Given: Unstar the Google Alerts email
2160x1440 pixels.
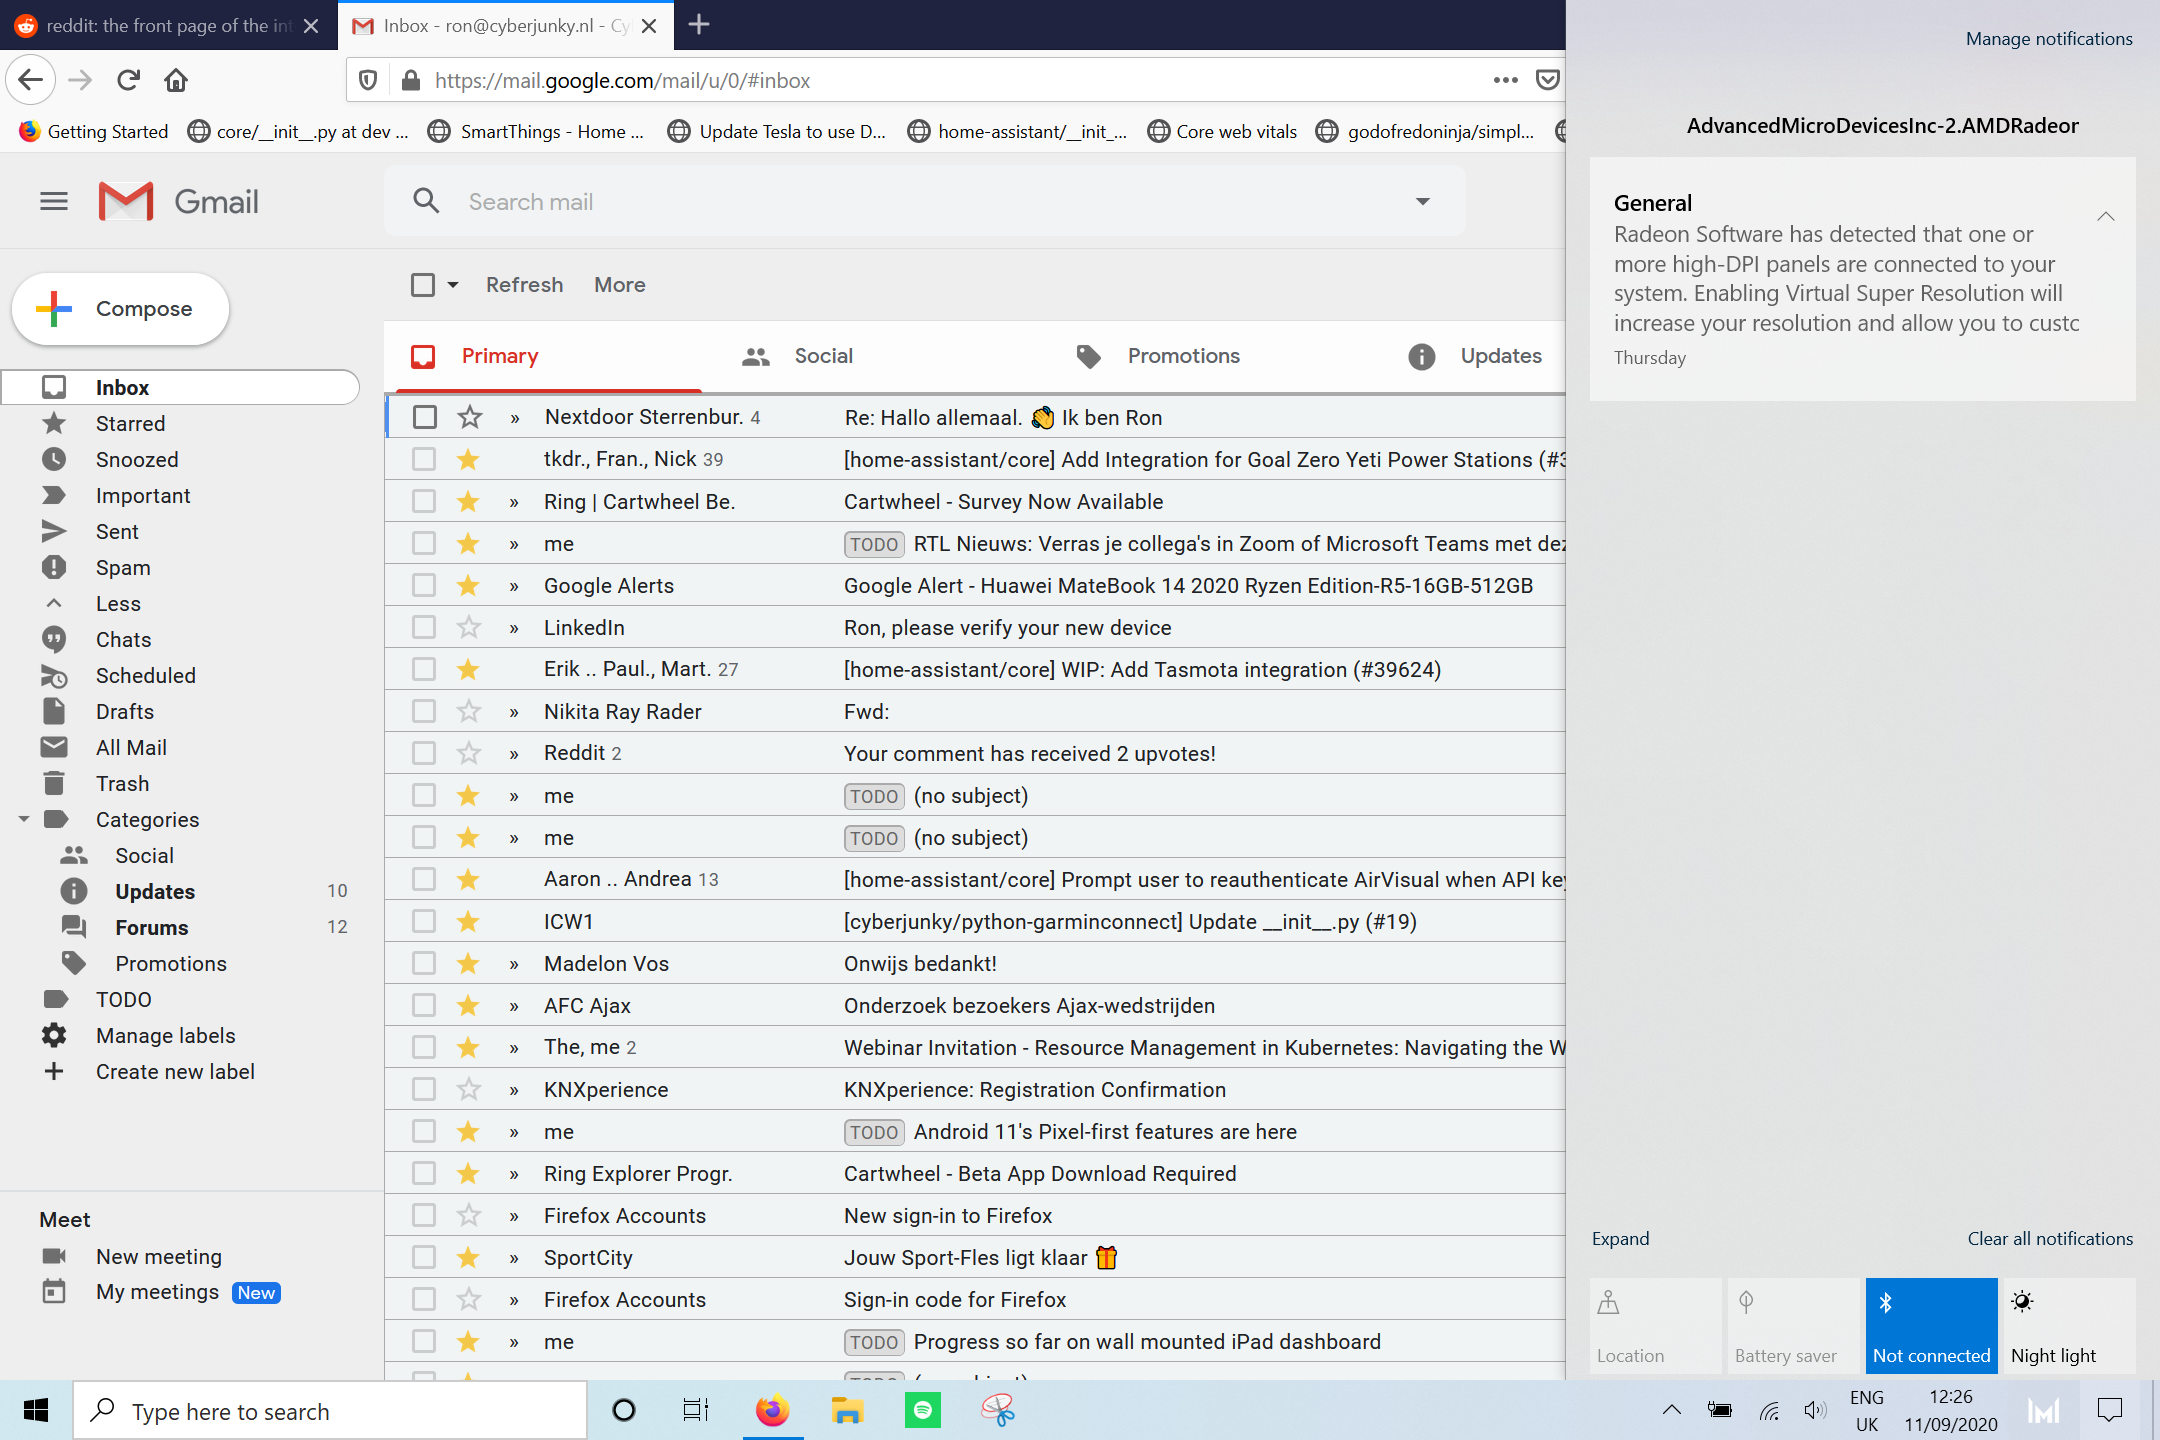Looking at the screenshot, I should [x=468, y=586].
